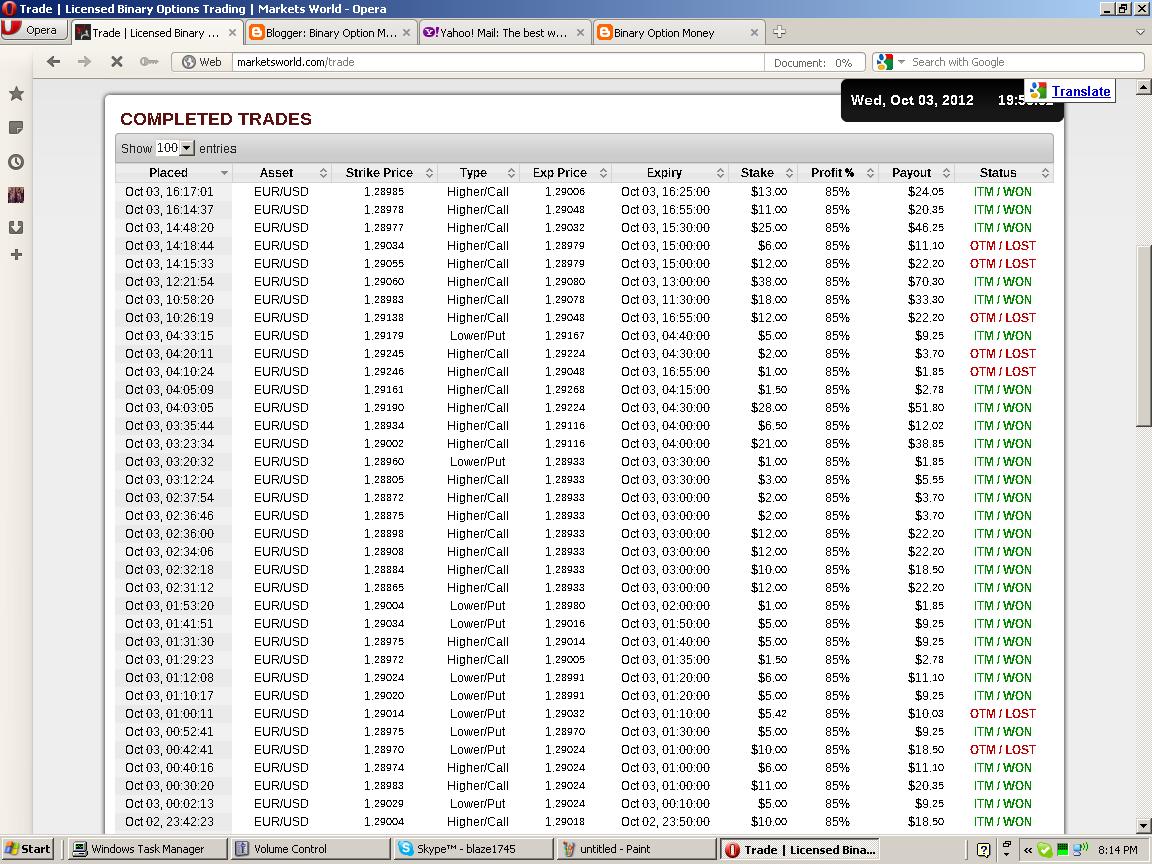Expand the Google search engine dropdown
The height and width of the screenshot is (864, 1152).
pyautogui.click(x=901, y=62)
